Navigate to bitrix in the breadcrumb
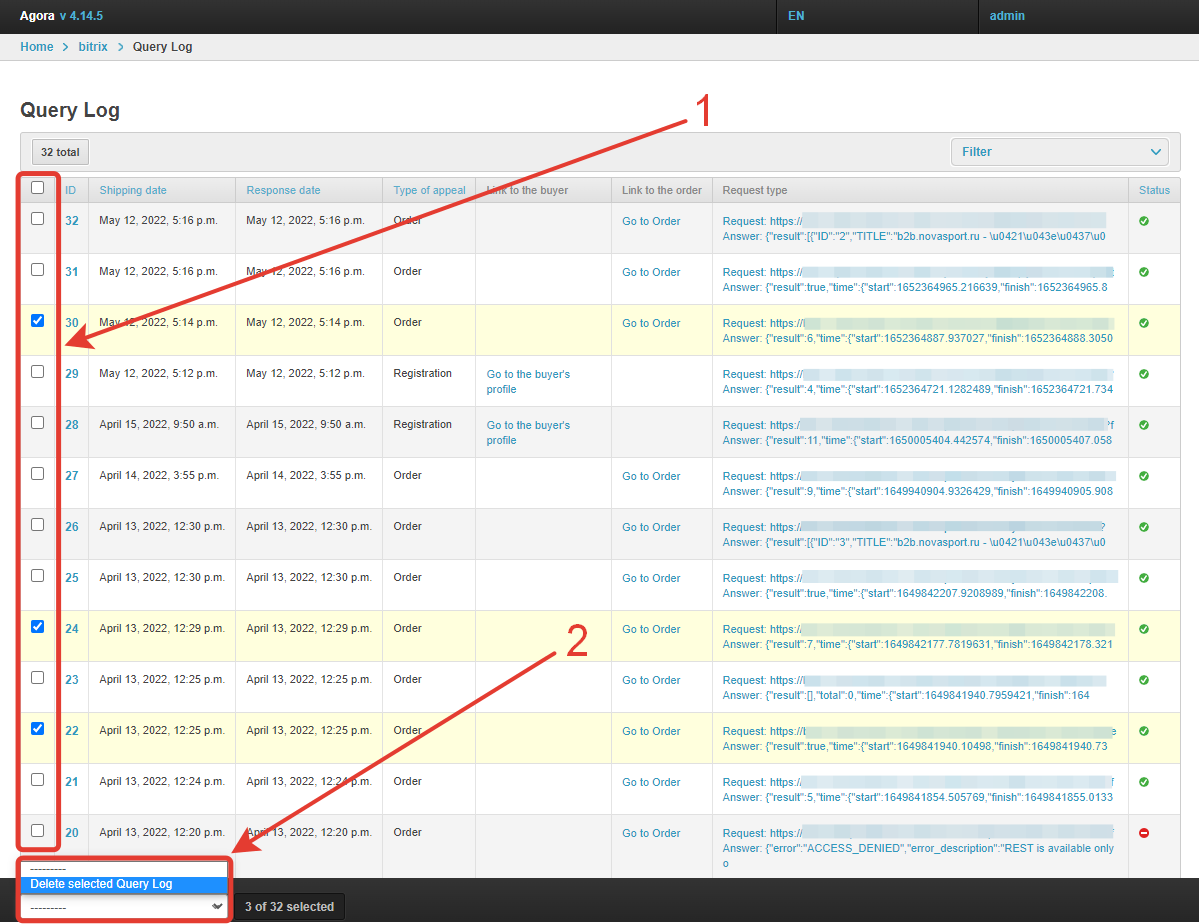Viewport: 1199px width, 924px height. (93, 47)
